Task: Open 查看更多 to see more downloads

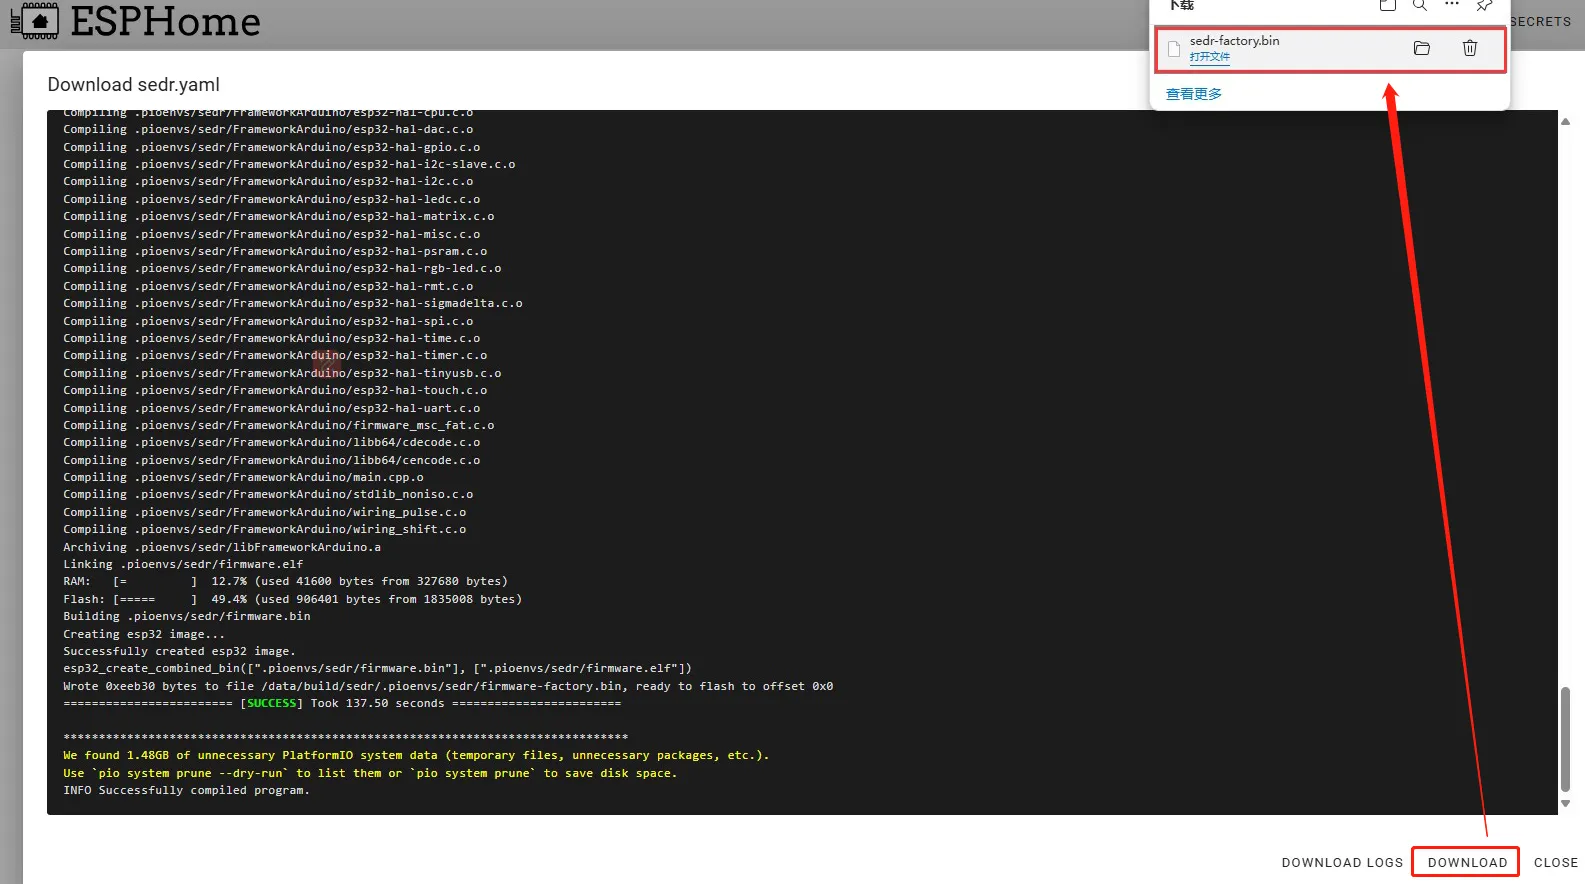Action: click(x=1193, y=94)
